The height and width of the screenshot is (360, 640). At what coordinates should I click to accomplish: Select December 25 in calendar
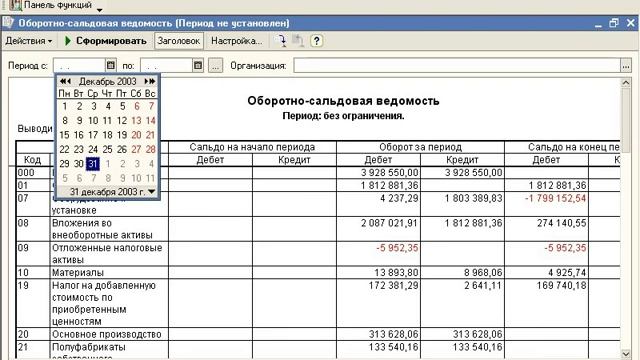pos(107,149)
